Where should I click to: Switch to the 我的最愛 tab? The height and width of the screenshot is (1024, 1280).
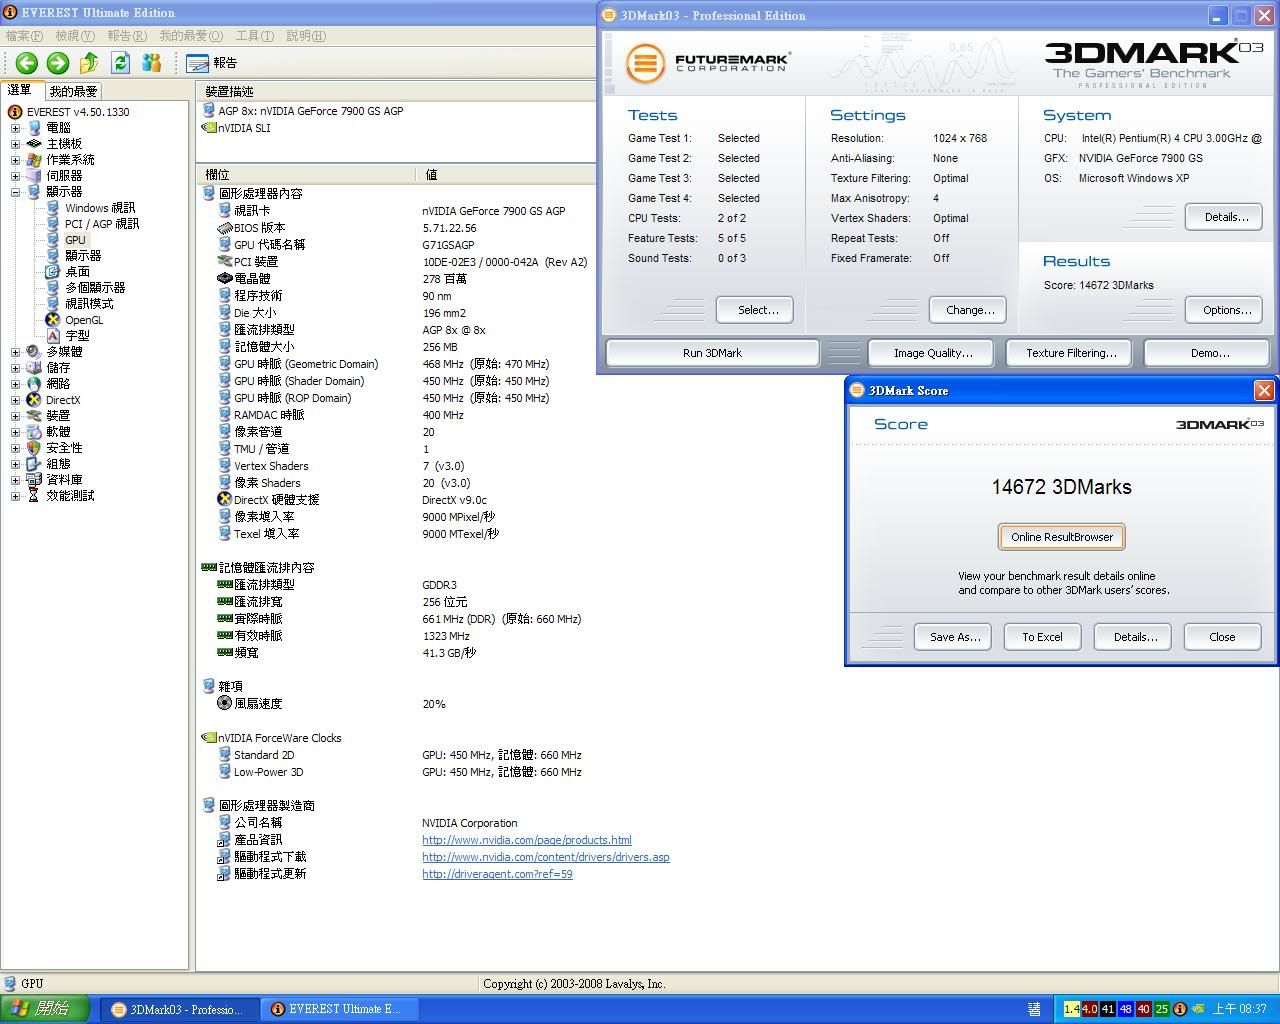[x=73, y=91]
